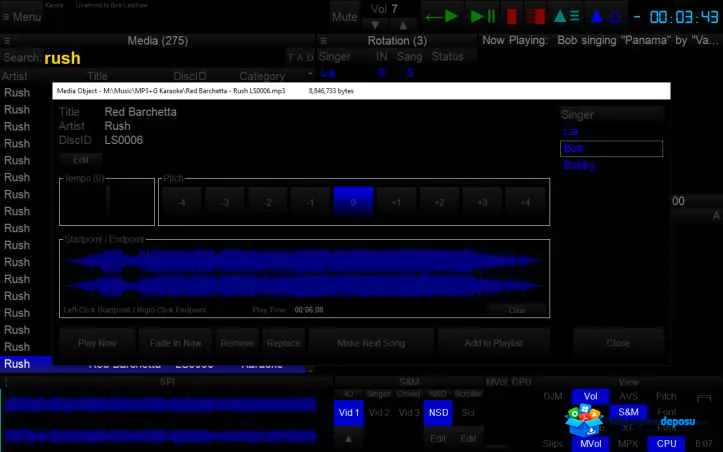The width and height of the screenshot is (723, 452).
Task: Toggle the DJM view button
Action: click(553, 396)
